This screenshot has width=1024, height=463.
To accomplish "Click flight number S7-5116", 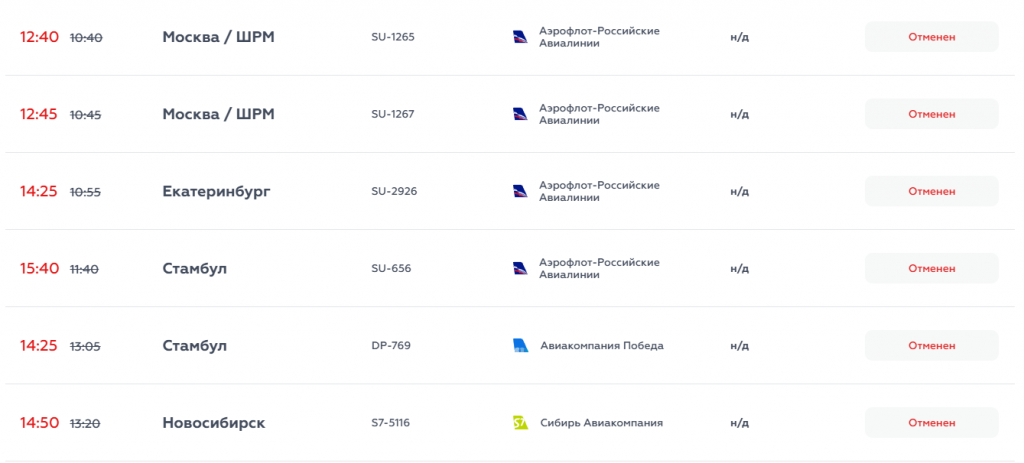I will (390, 423).
